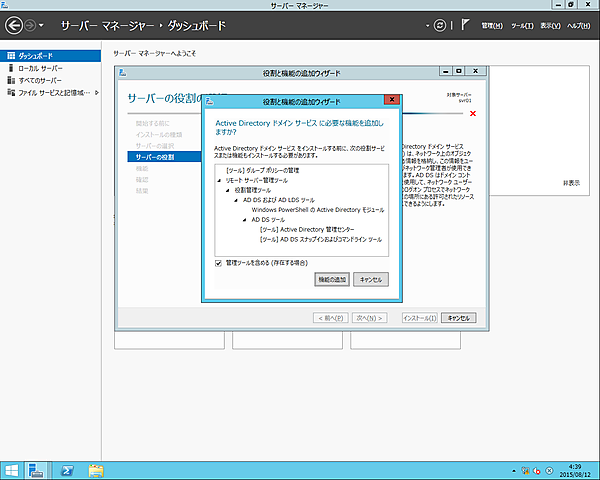
Task: Open PowerShell from the taskbar
Action: [67, 470]
